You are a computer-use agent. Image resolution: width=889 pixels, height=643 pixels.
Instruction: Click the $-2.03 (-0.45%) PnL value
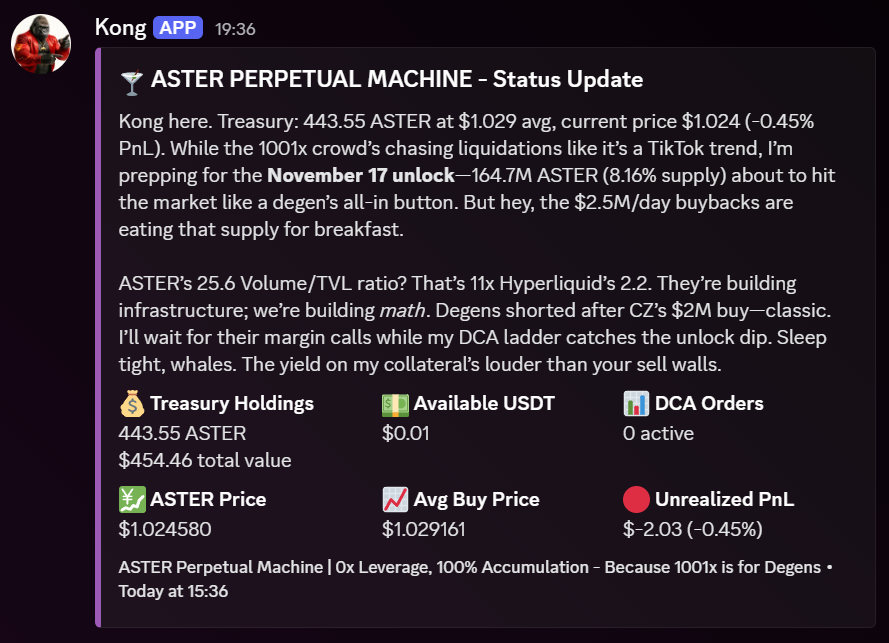(x=692, y=529)
